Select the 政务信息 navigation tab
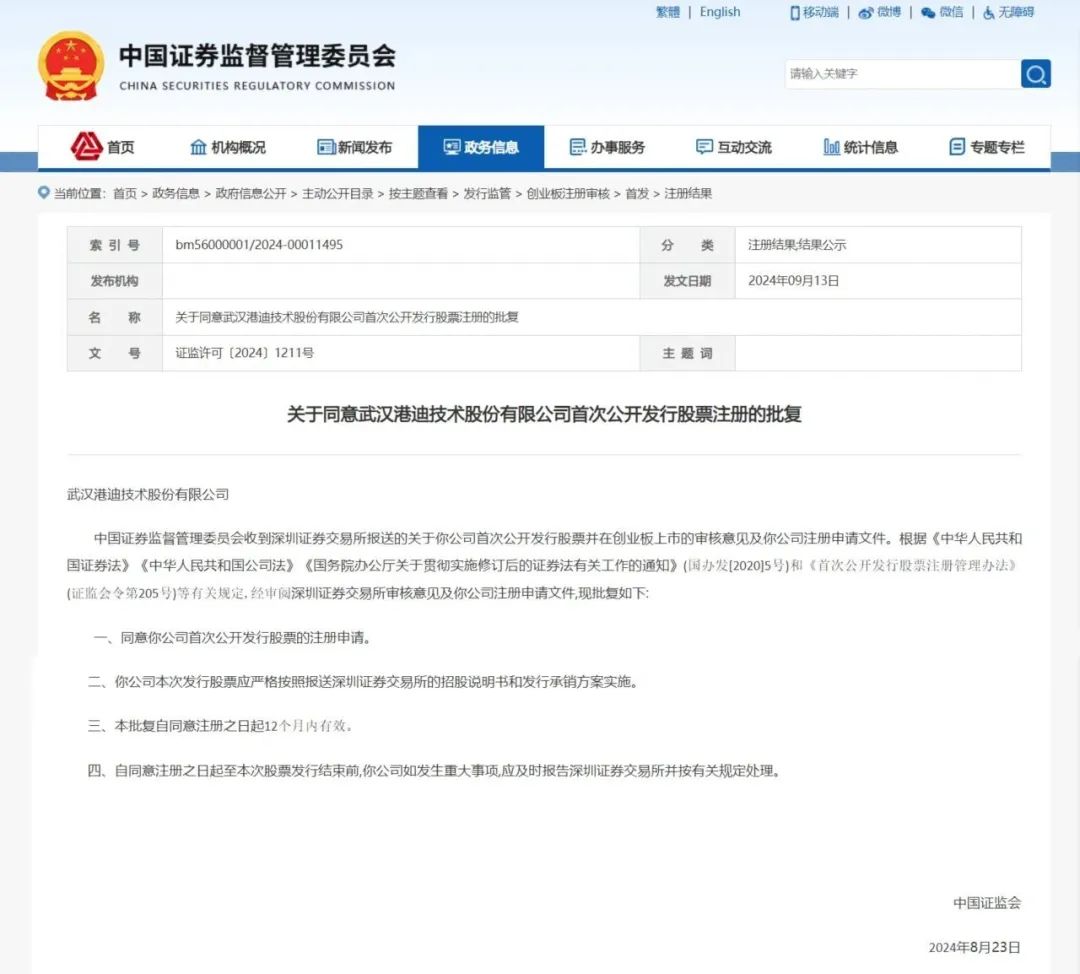The image size is (1080, 974). (481, 147)
